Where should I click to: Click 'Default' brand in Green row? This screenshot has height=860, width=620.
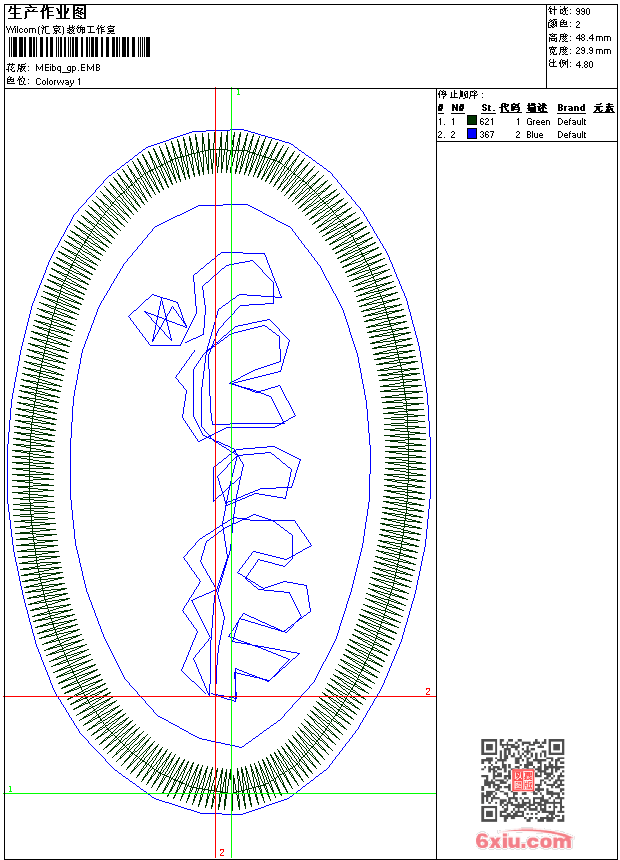(572, 122)
